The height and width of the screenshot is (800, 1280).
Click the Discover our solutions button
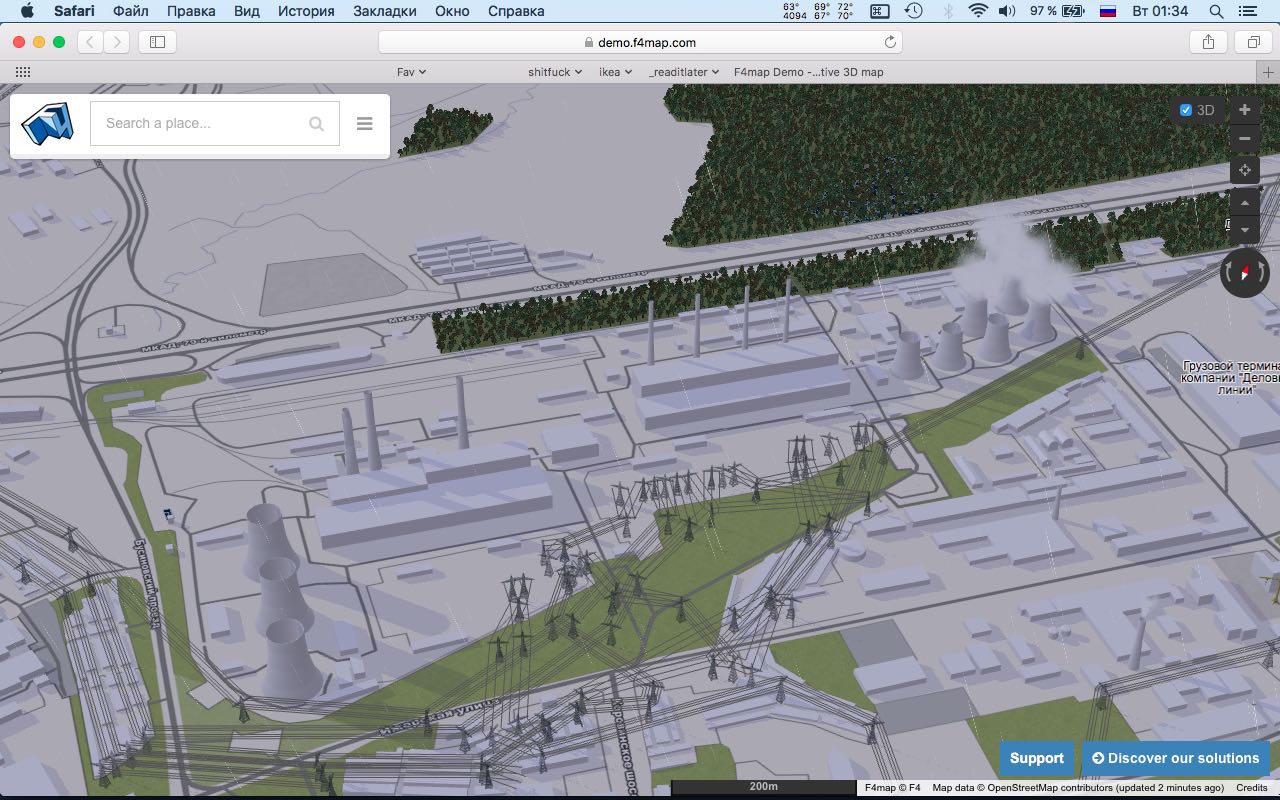click(x=1175, y=758)
